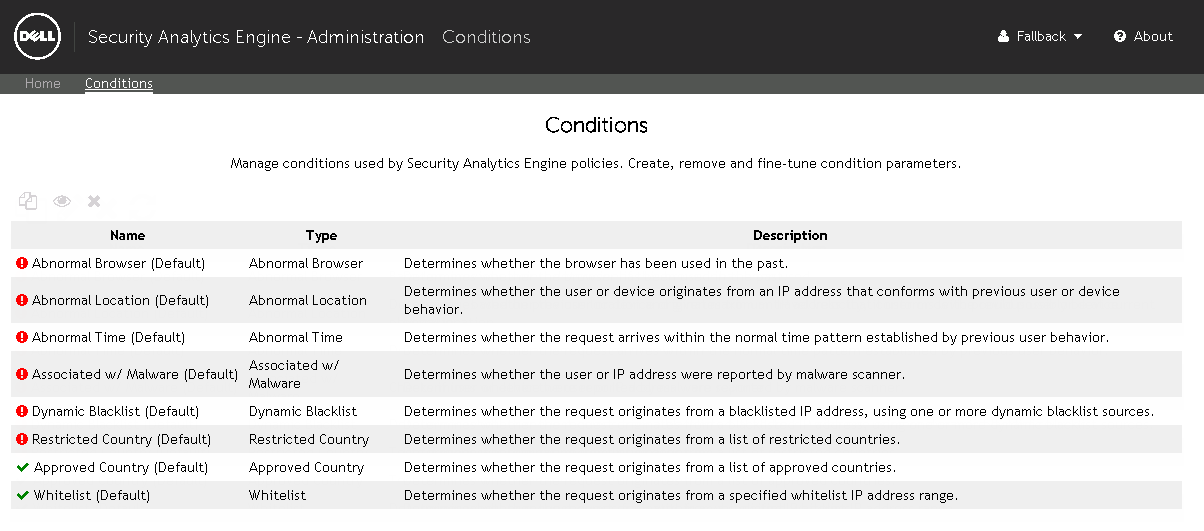Viewport: 1204px width, 531px height.
Task: Select the Associated w/ Malware (Default) row
Action: point(596,374)
